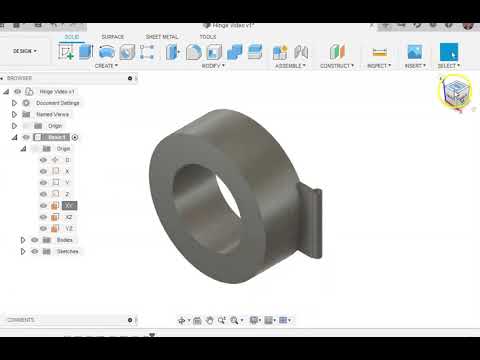Collapse the component's Origin folder
The image size is (480, 360).
23,149
